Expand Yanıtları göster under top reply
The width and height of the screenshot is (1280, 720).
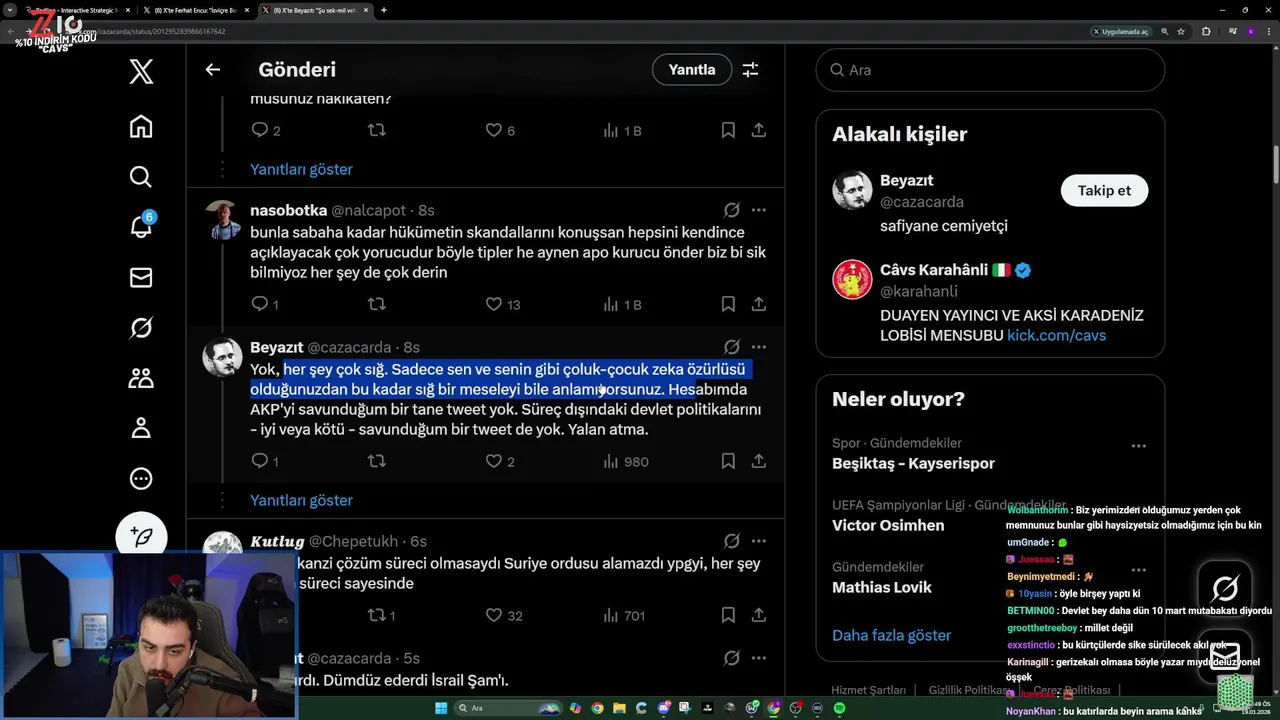click(301, 169)
